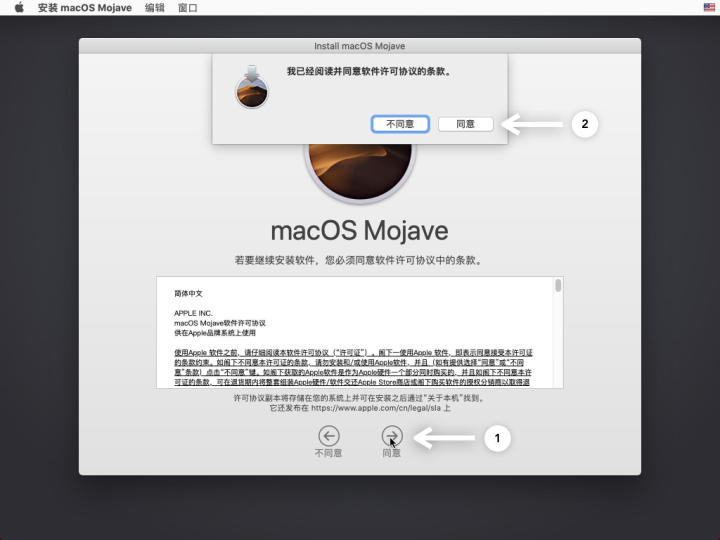The image size is (720, 540).
Task: Open the Apple menu
Action: click(x=19, y=7)
